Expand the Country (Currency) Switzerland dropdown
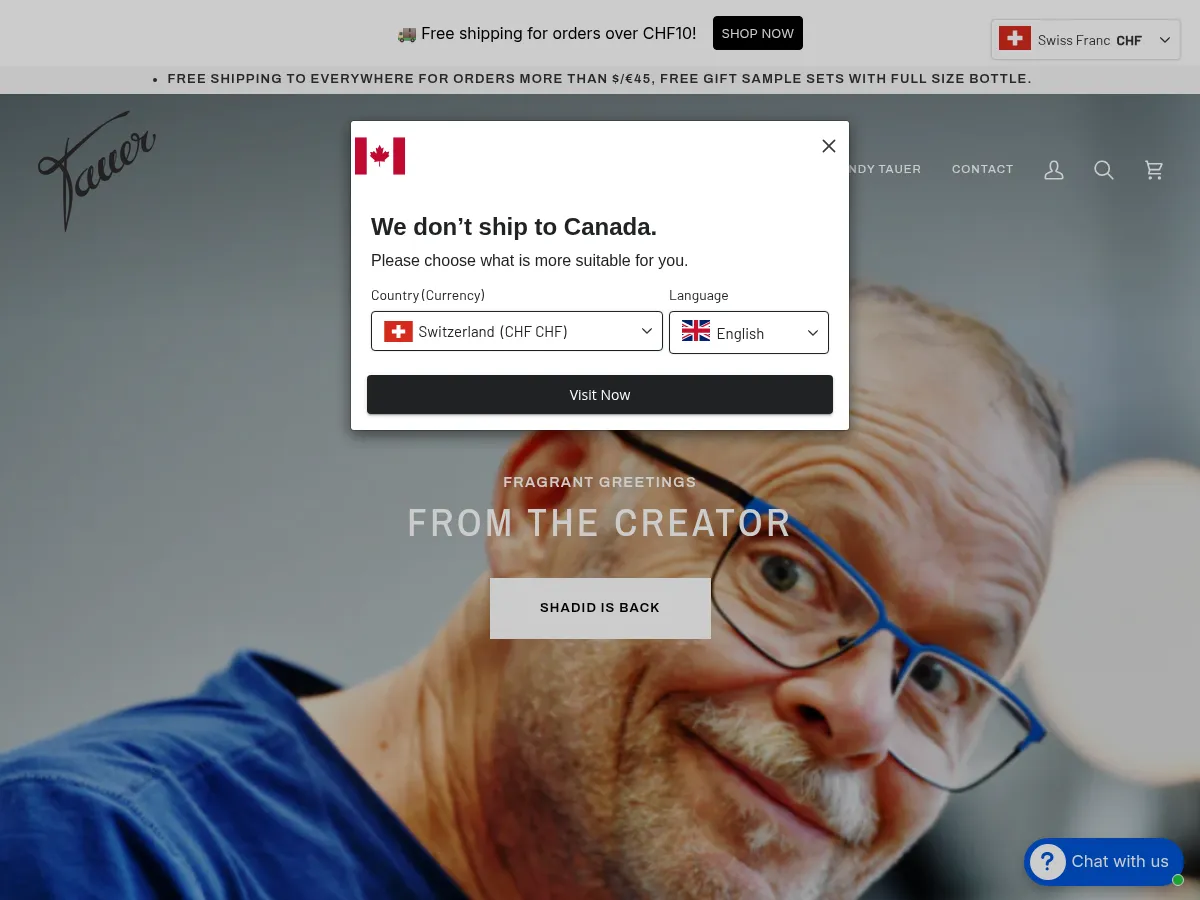Screen dimensions: 1200x900 click(517, 331)
